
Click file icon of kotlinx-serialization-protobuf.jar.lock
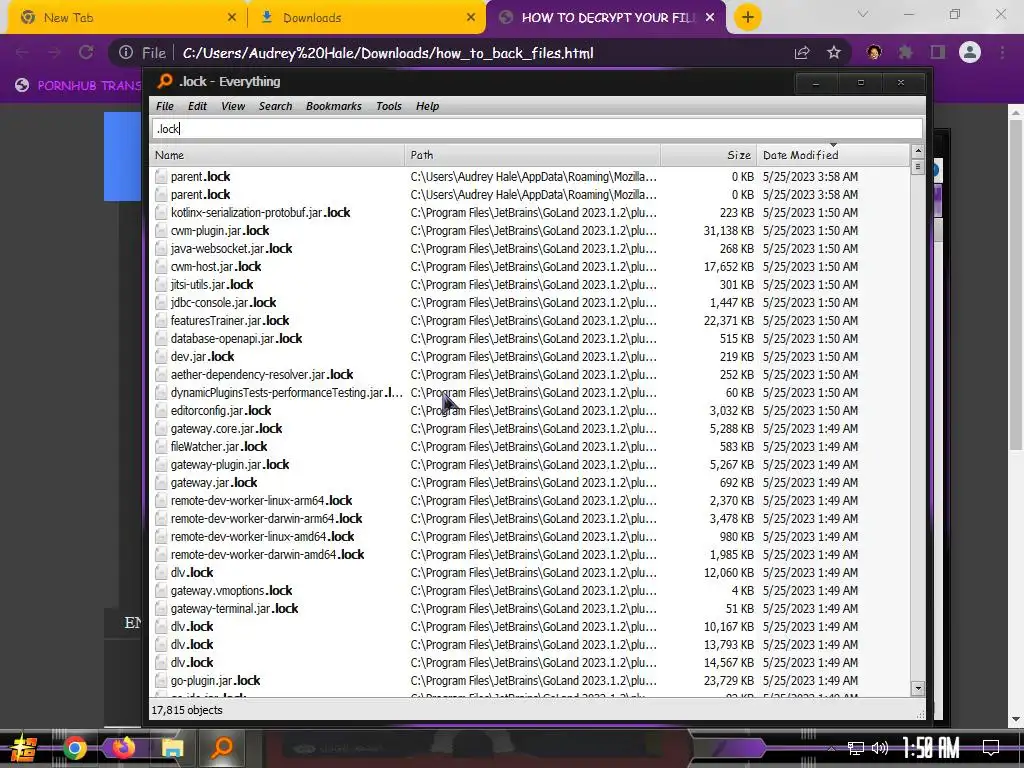click(x=161, y=212)
